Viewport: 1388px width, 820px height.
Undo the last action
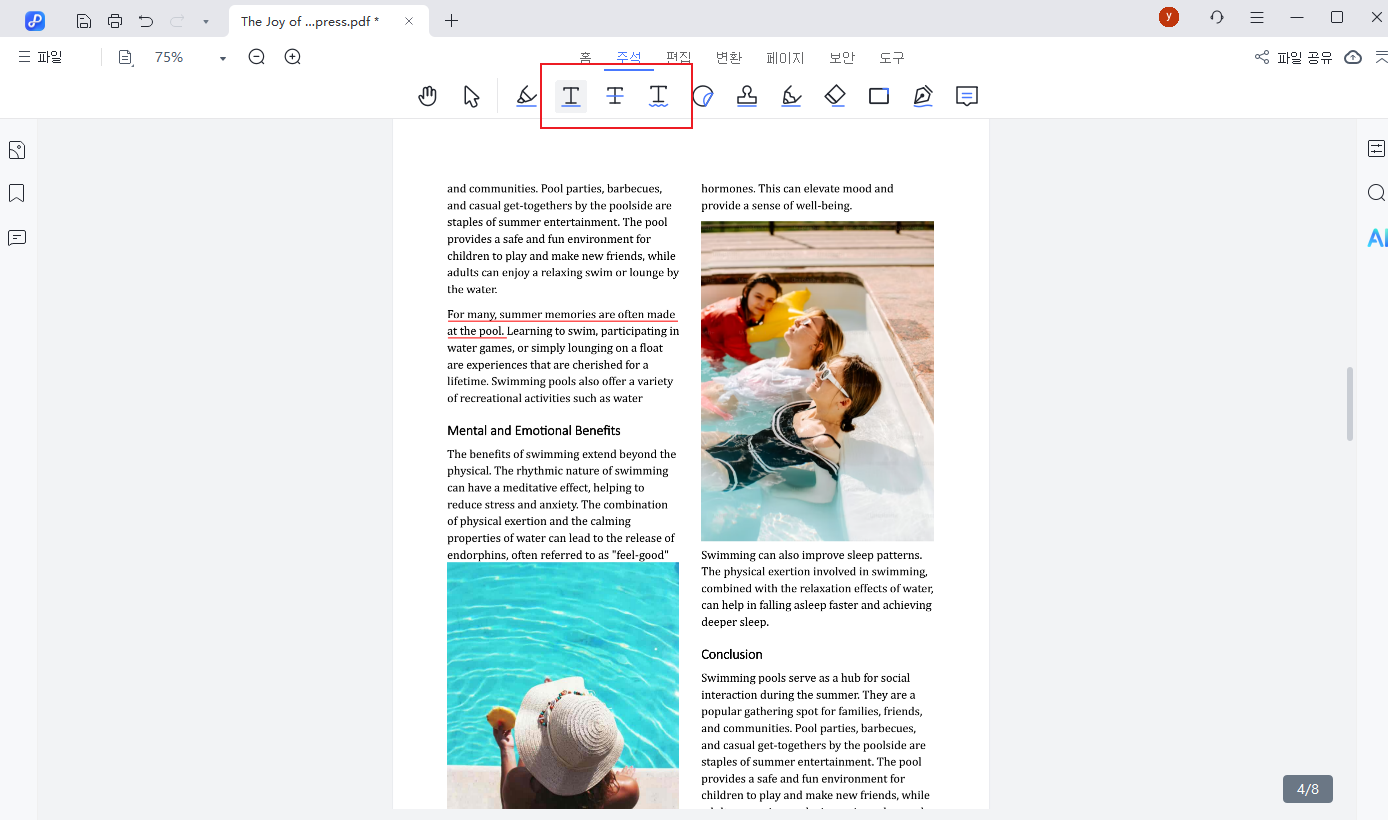click(146, 21)
